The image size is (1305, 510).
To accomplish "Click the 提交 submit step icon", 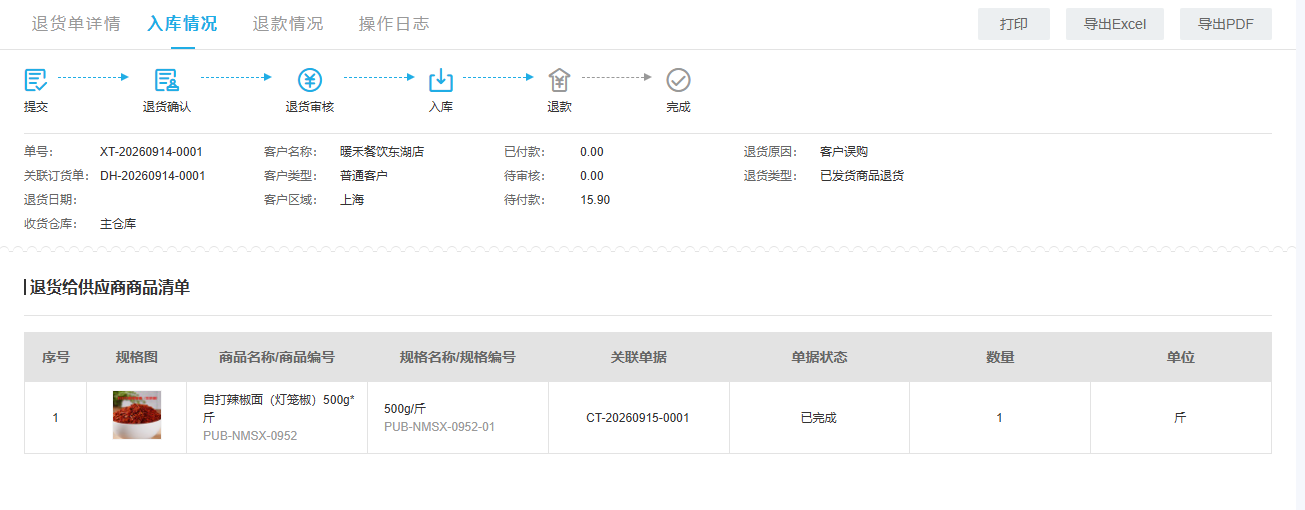I will coord(36,80).
